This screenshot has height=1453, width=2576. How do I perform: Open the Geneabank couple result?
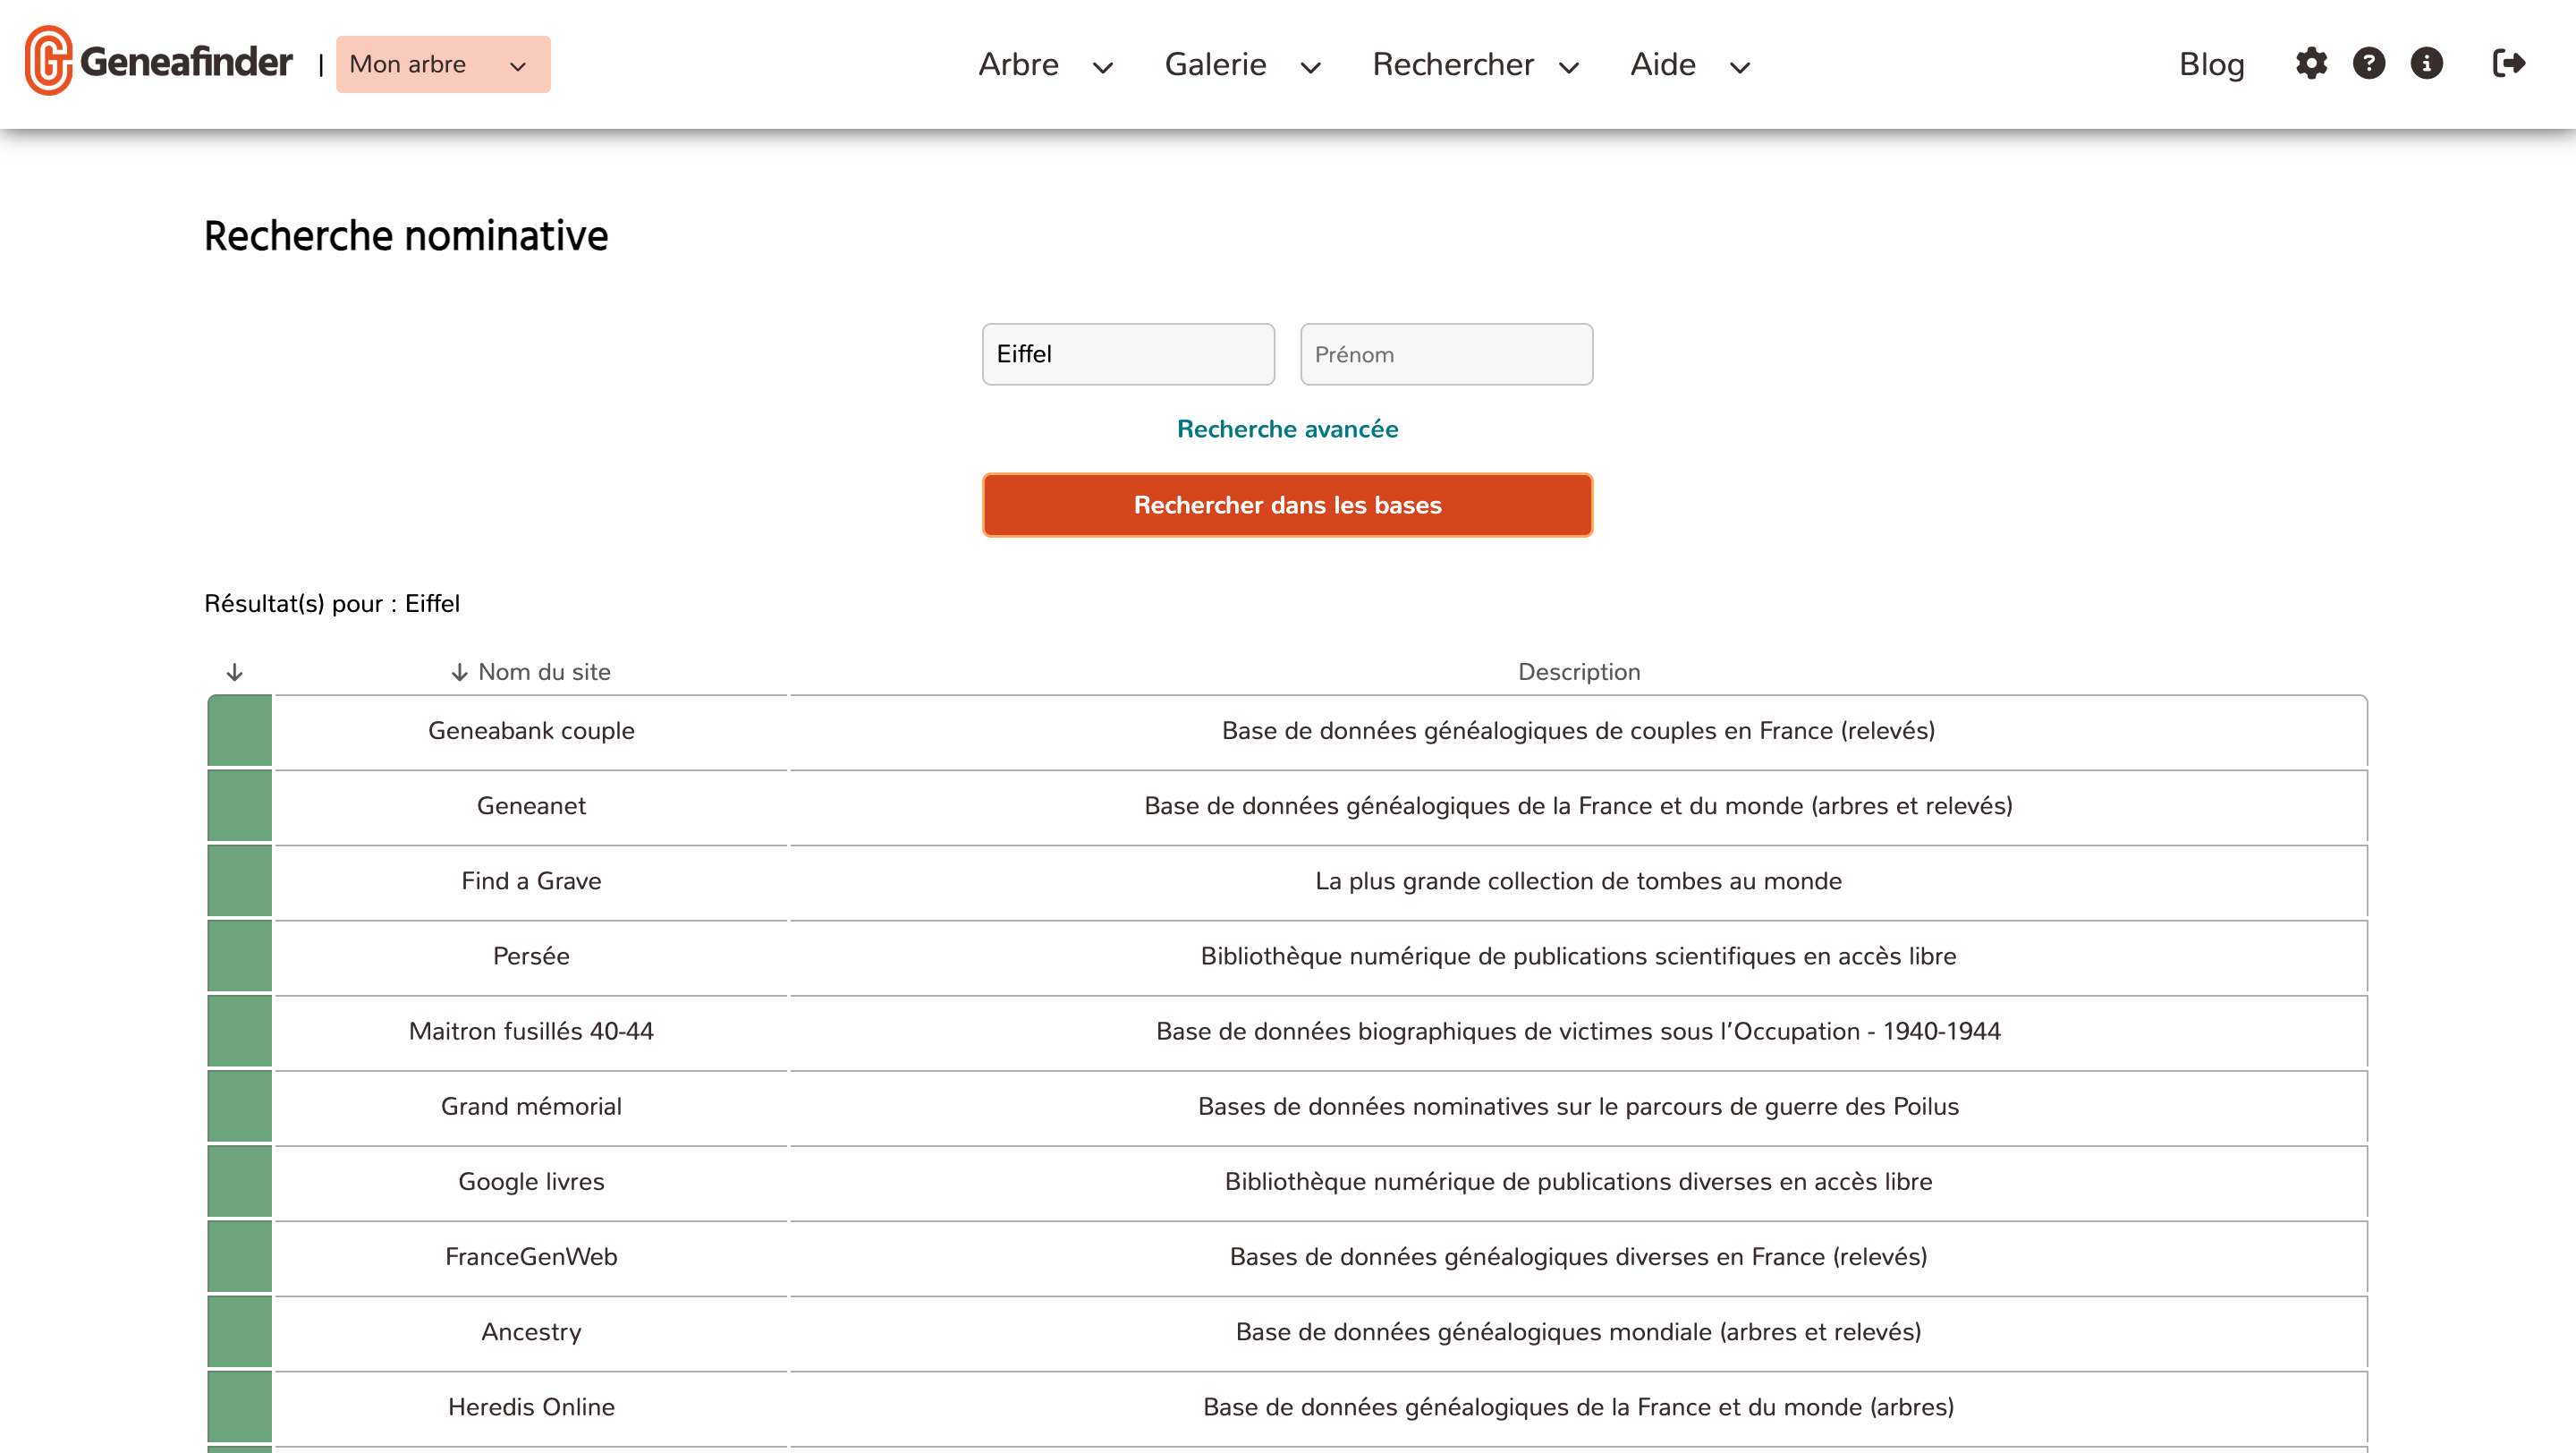click(531, 731)
